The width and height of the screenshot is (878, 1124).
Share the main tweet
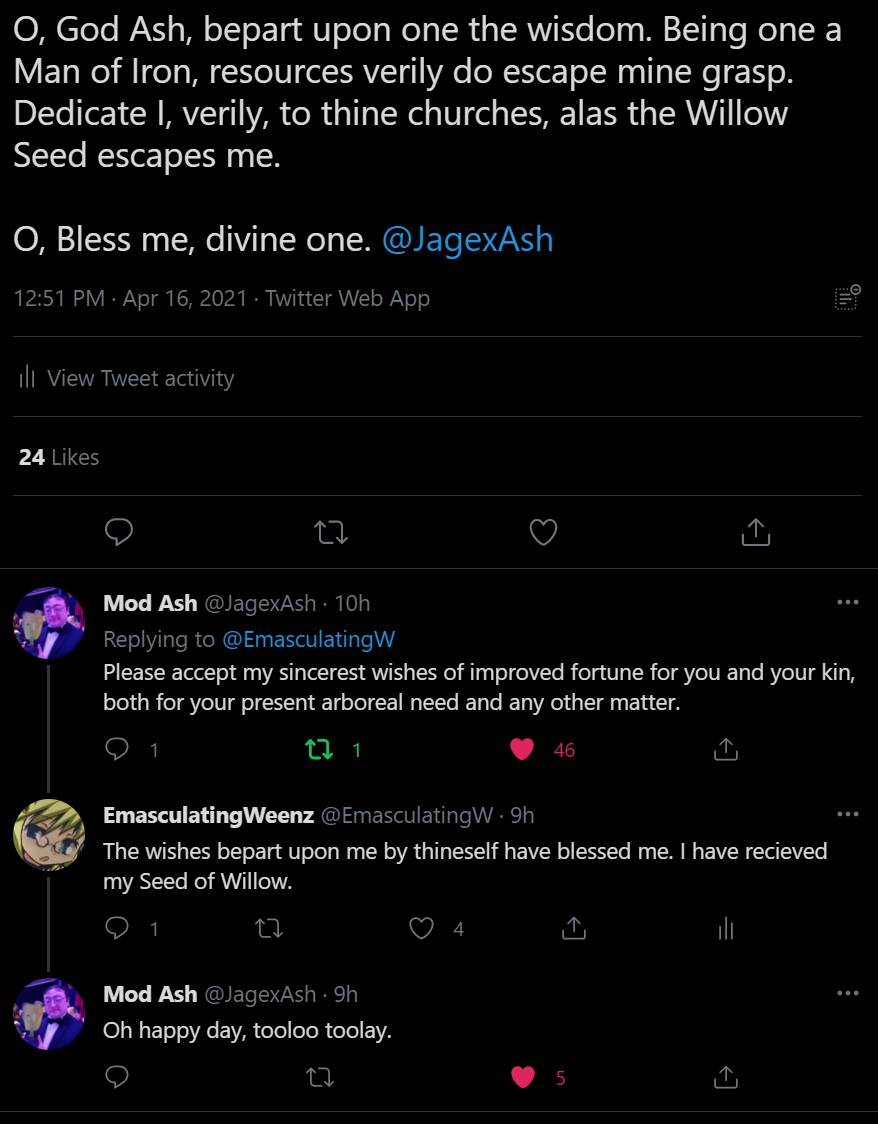(x=755, y=532)
